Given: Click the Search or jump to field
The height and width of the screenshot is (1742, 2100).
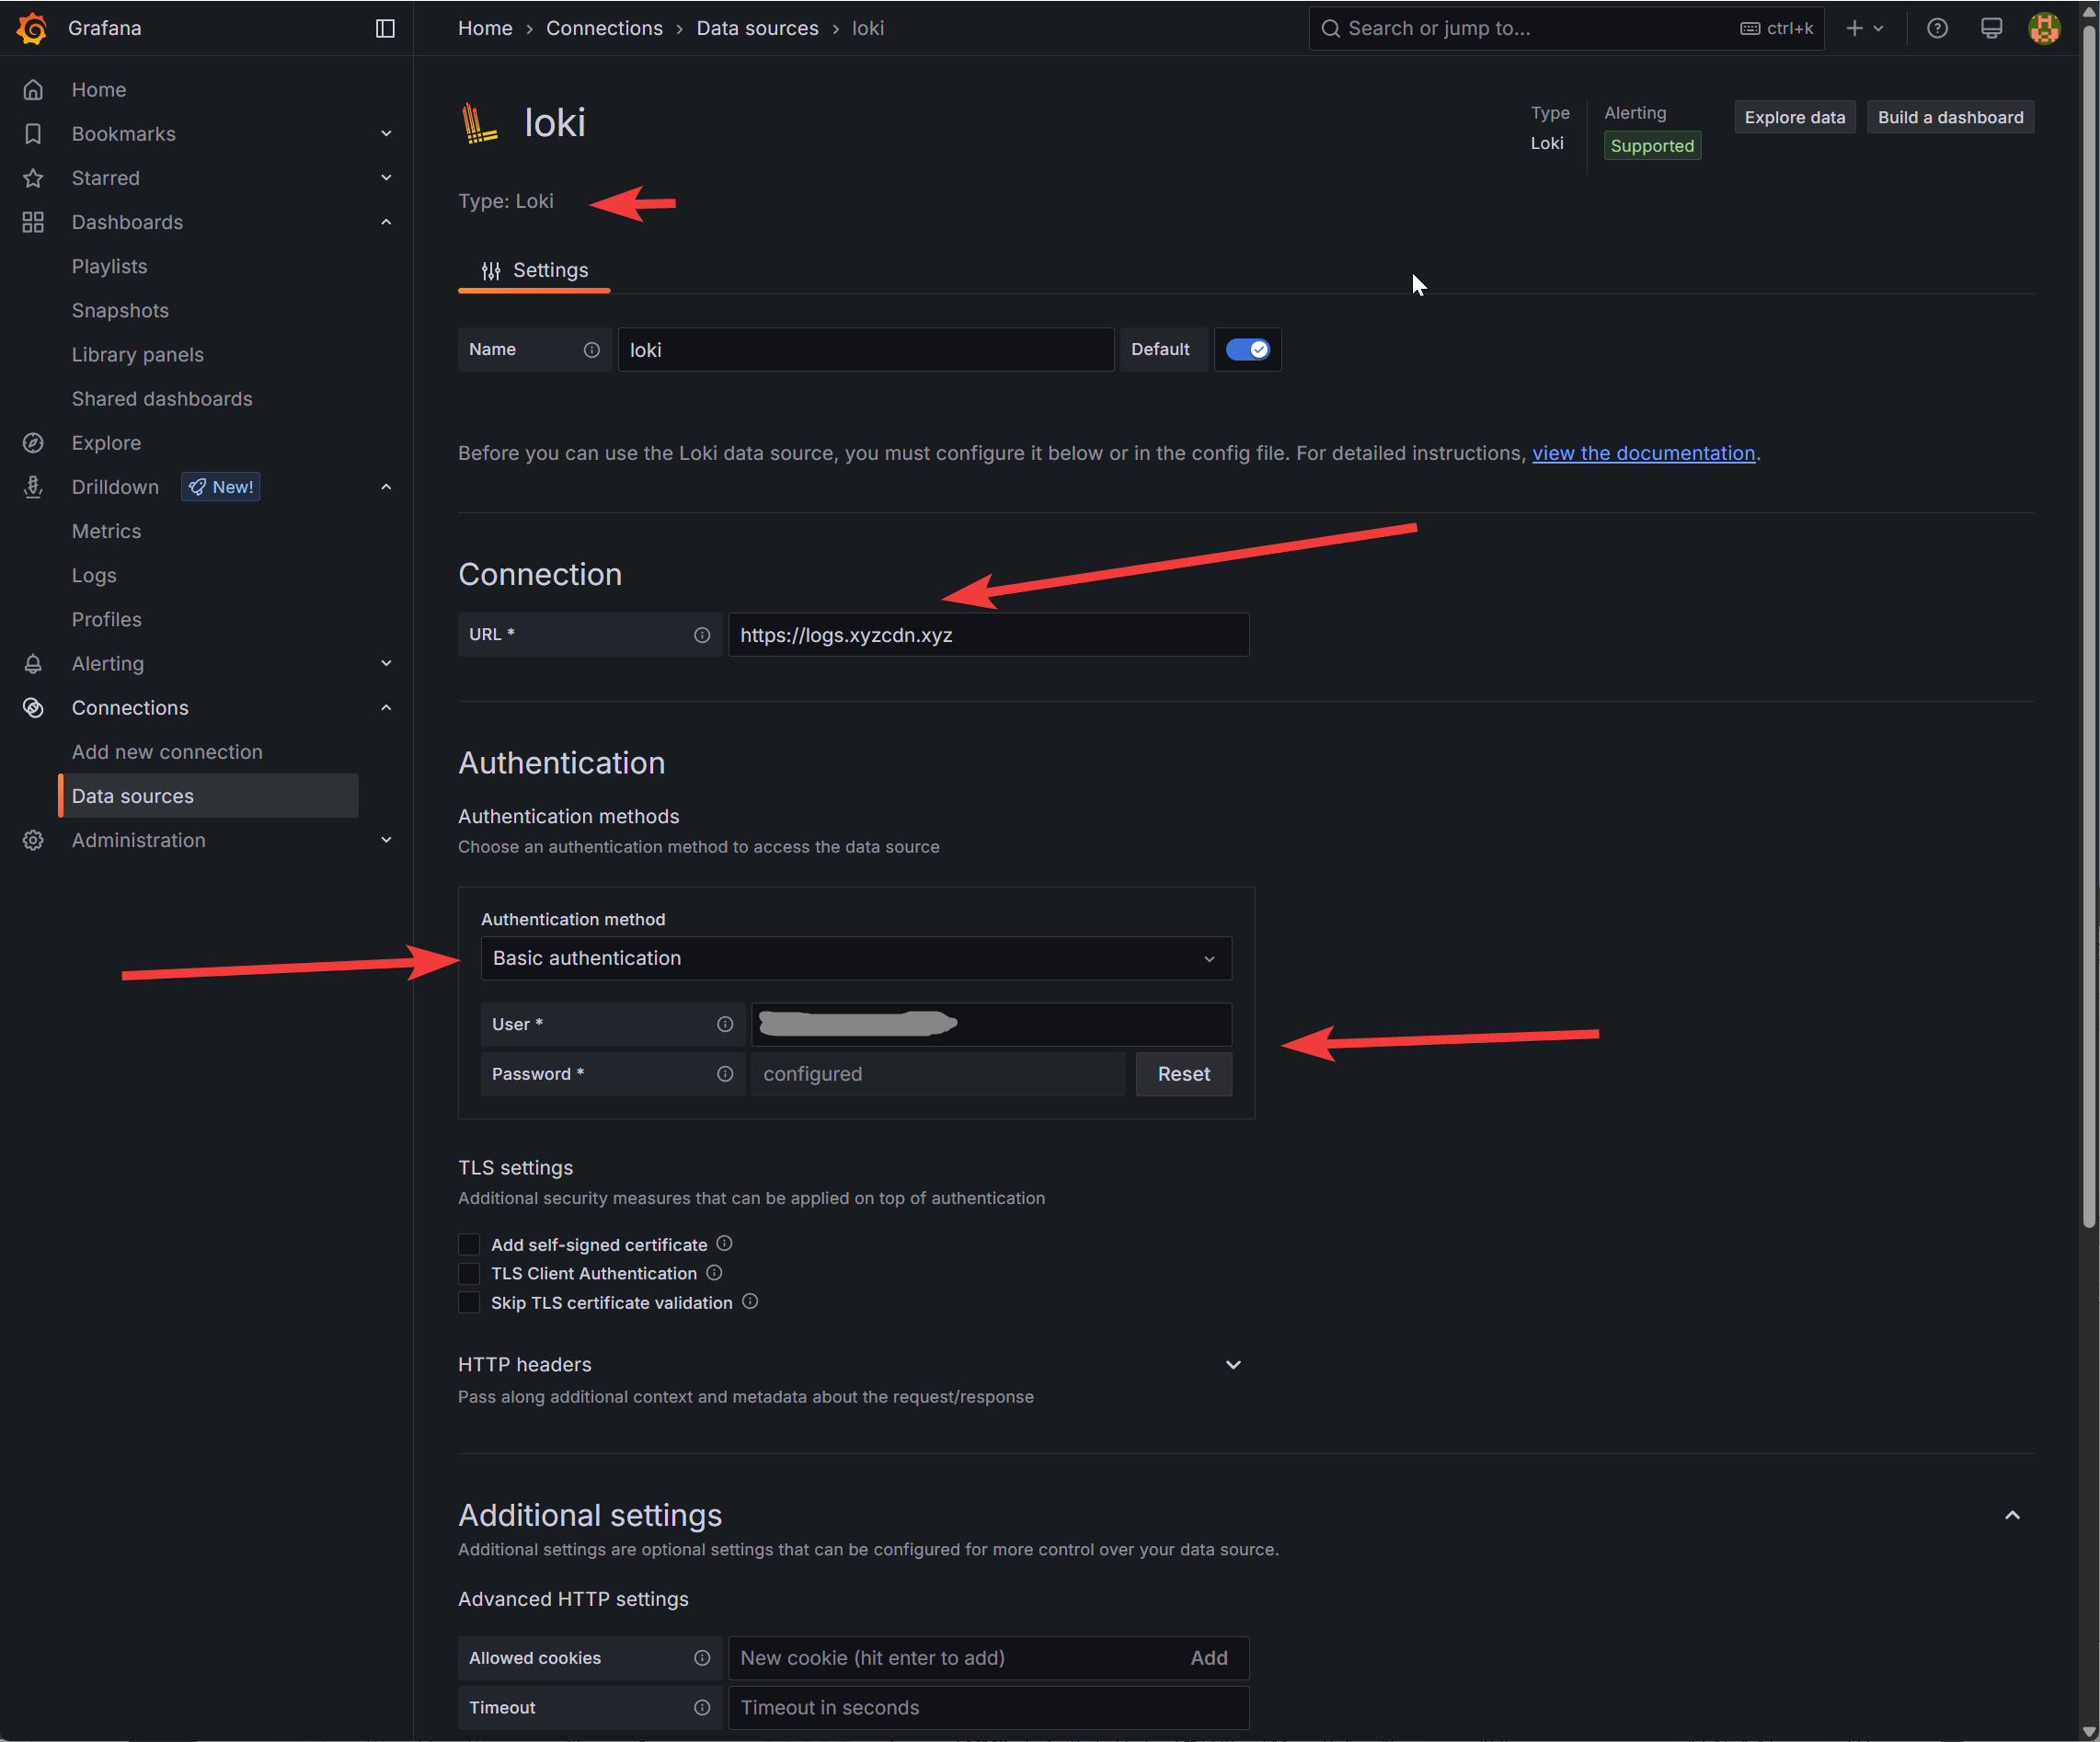Looking at the screenshot, I should click(1566, 28).
